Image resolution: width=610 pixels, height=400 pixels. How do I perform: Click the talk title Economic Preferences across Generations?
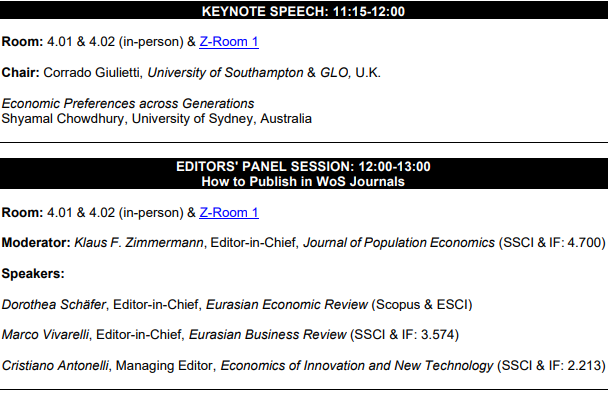(x=128, y=104)
